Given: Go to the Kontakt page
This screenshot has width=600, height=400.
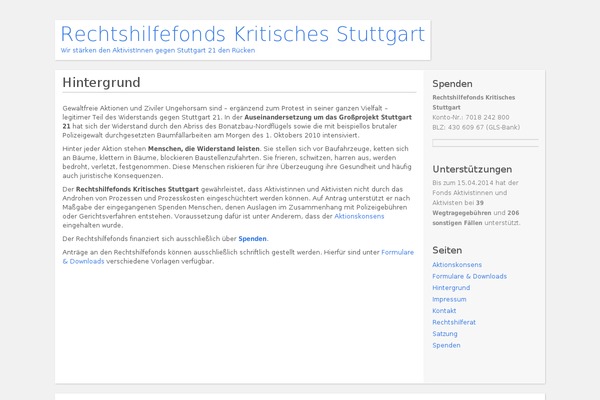Looking at the screenshot, I should (x=444, y=311).
